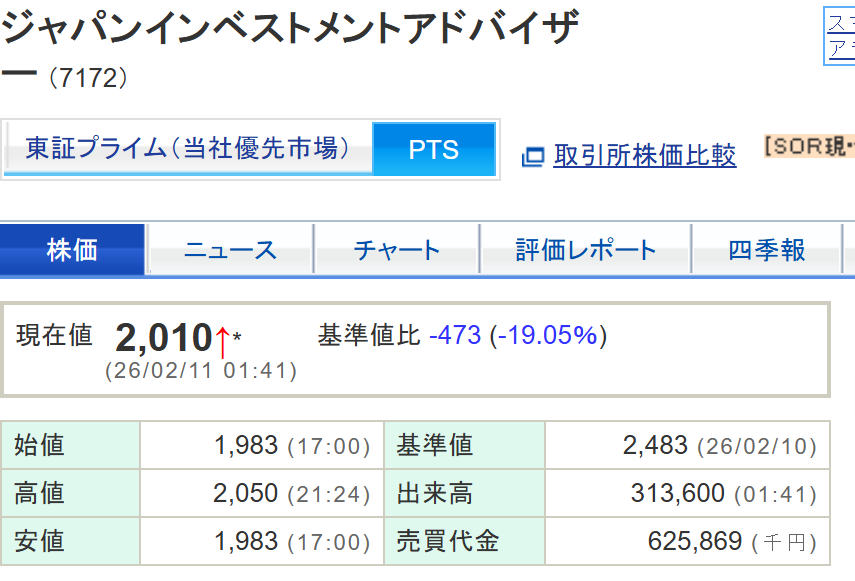Click the 売買代金 value 625,869
855x581 pixels.
(695, 541)
